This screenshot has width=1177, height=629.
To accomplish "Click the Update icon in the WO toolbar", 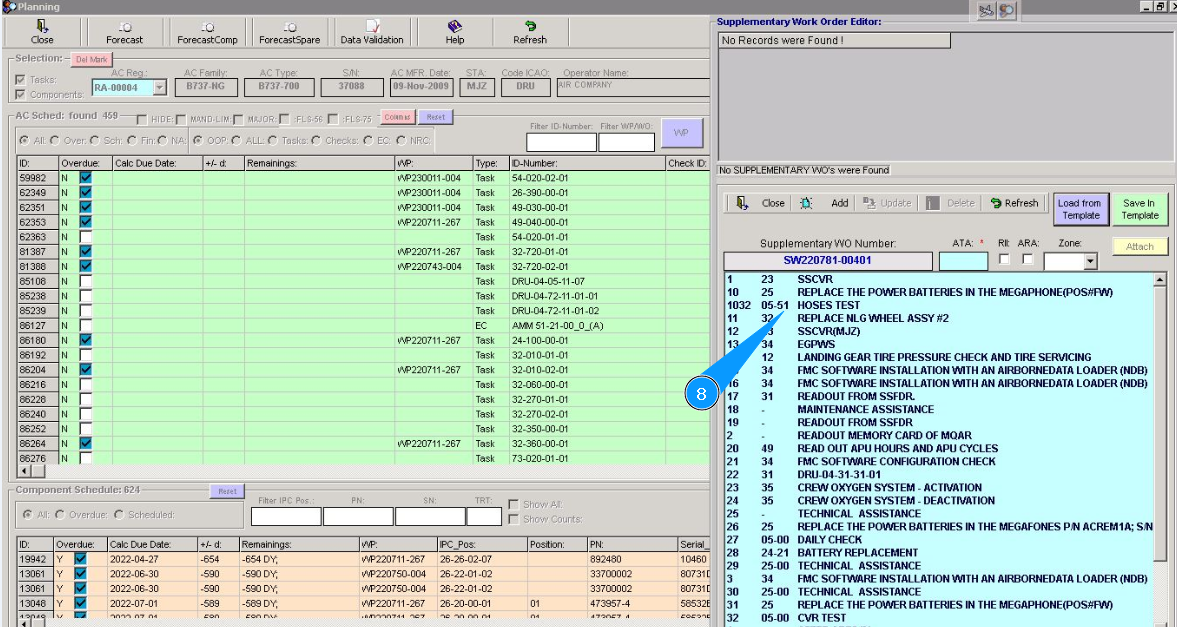I will point(869,203).
